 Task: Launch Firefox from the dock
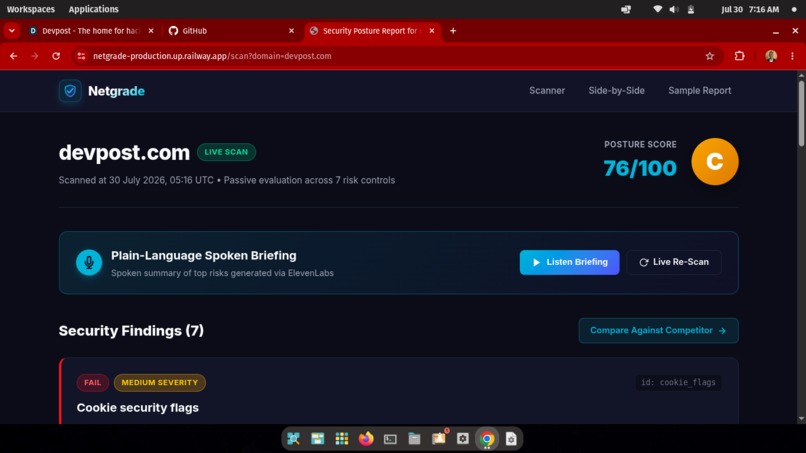coord(366,439)
